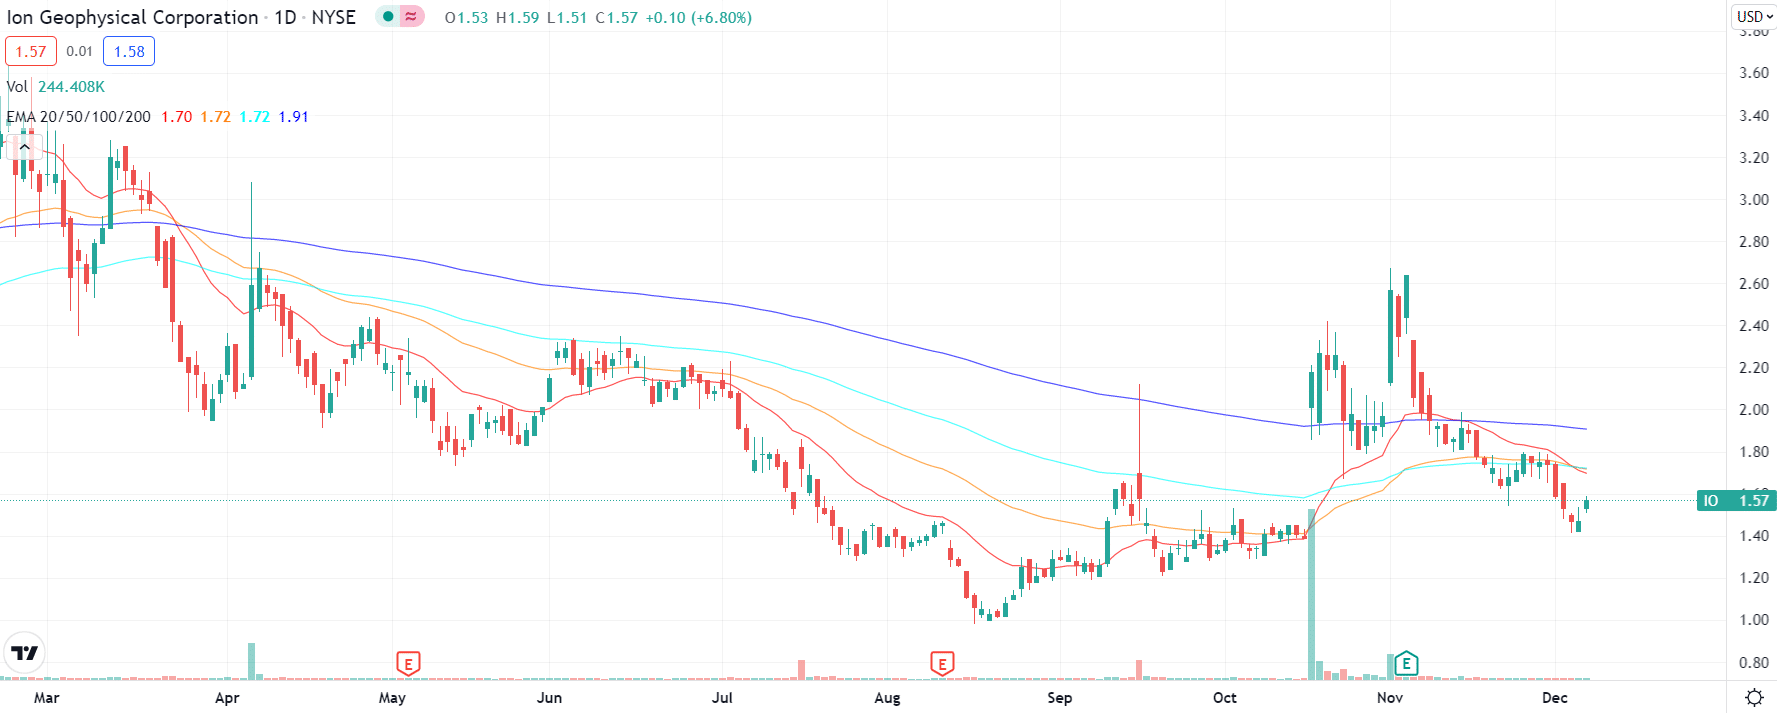Click the Aug label on time axis
Viewport: 1777px width, 713px height.
click(x=887, y=698)
